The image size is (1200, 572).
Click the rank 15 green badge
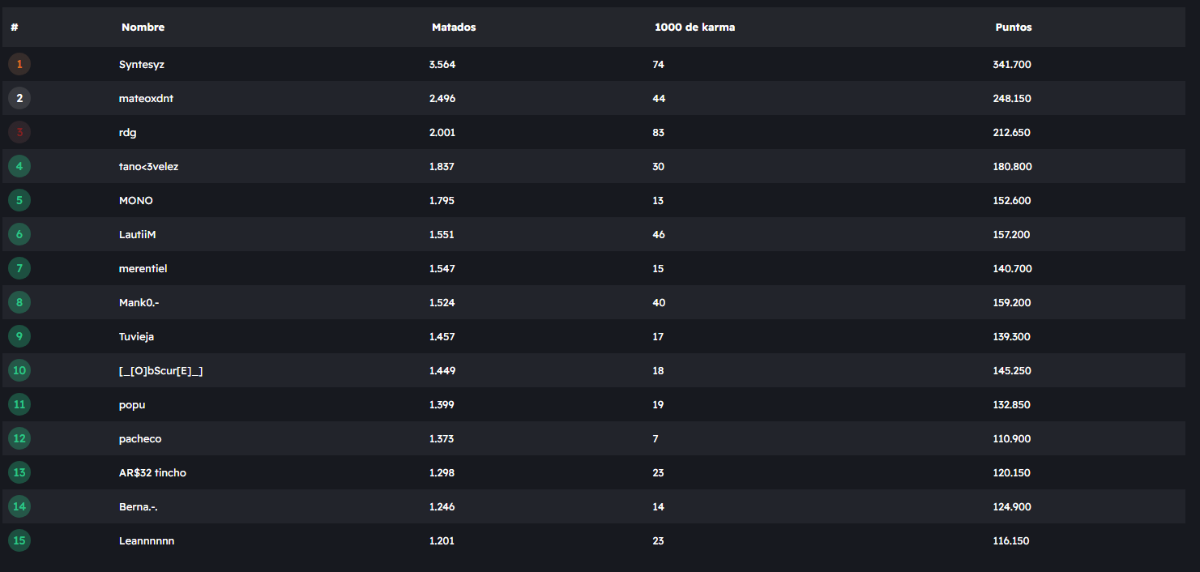19,540
